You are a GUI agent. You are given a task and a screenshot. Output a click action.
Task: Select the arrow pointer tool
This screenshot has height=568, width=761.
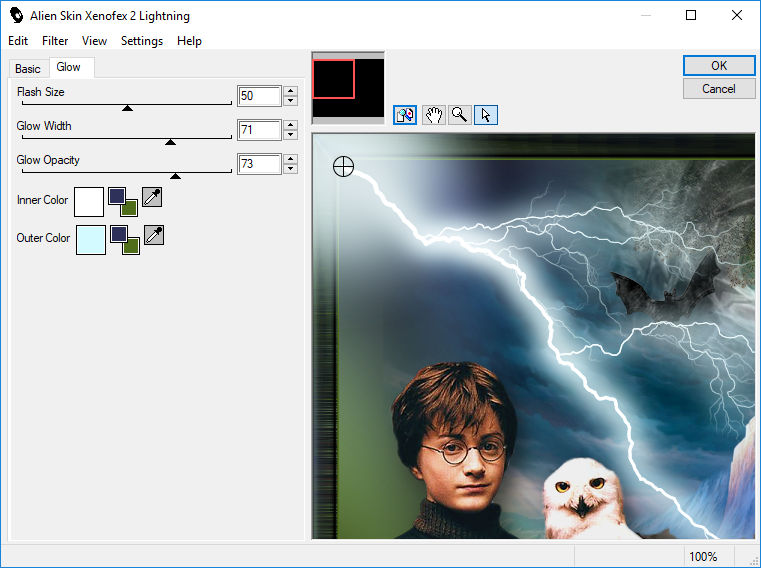pyautogui.click(x=486, y=115)
